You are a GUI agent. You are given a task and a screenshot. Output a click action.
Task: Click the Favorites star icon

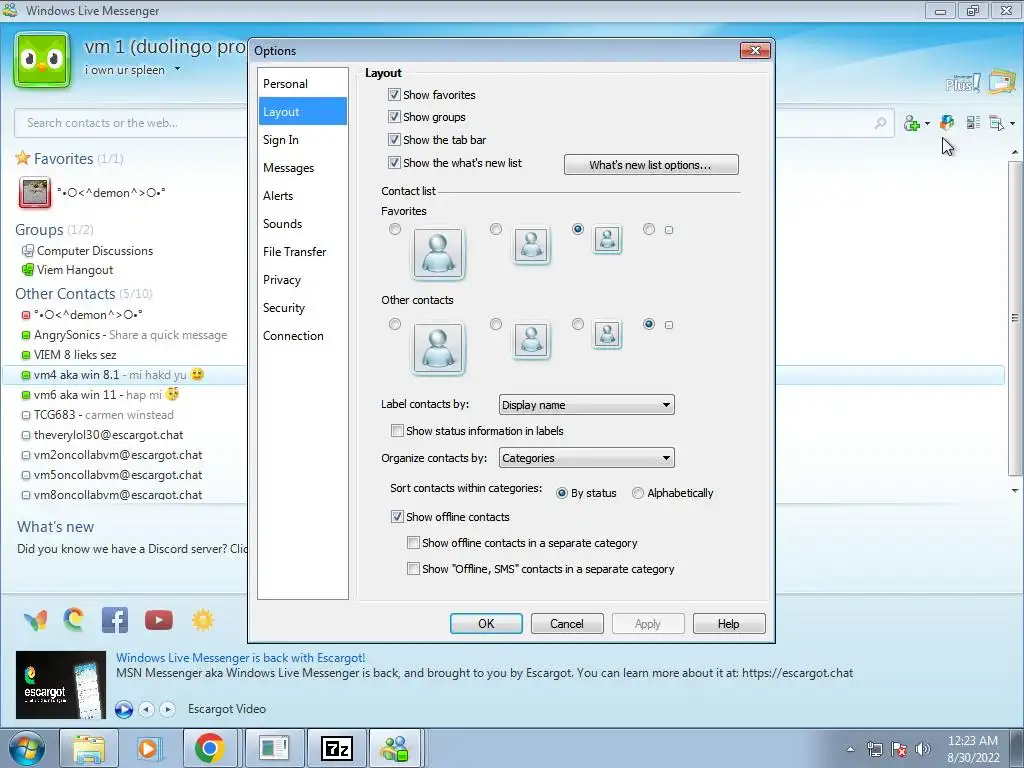[23, 158]
